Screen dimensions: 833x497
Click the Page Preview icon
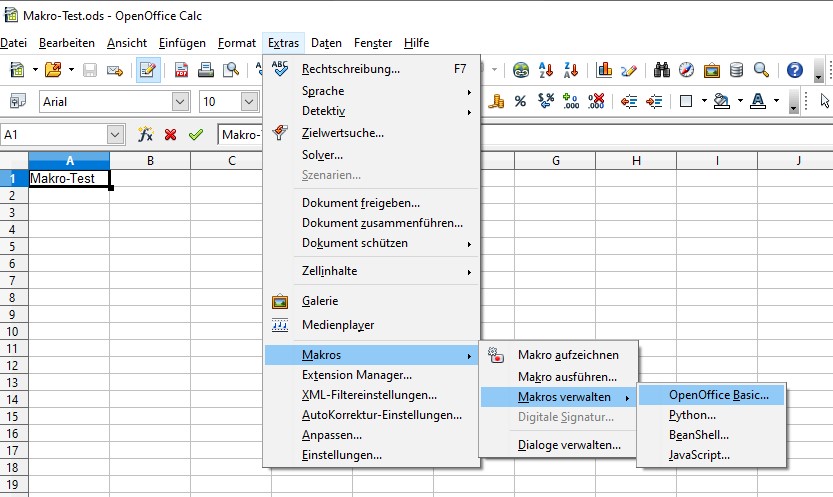pos(231,70)
